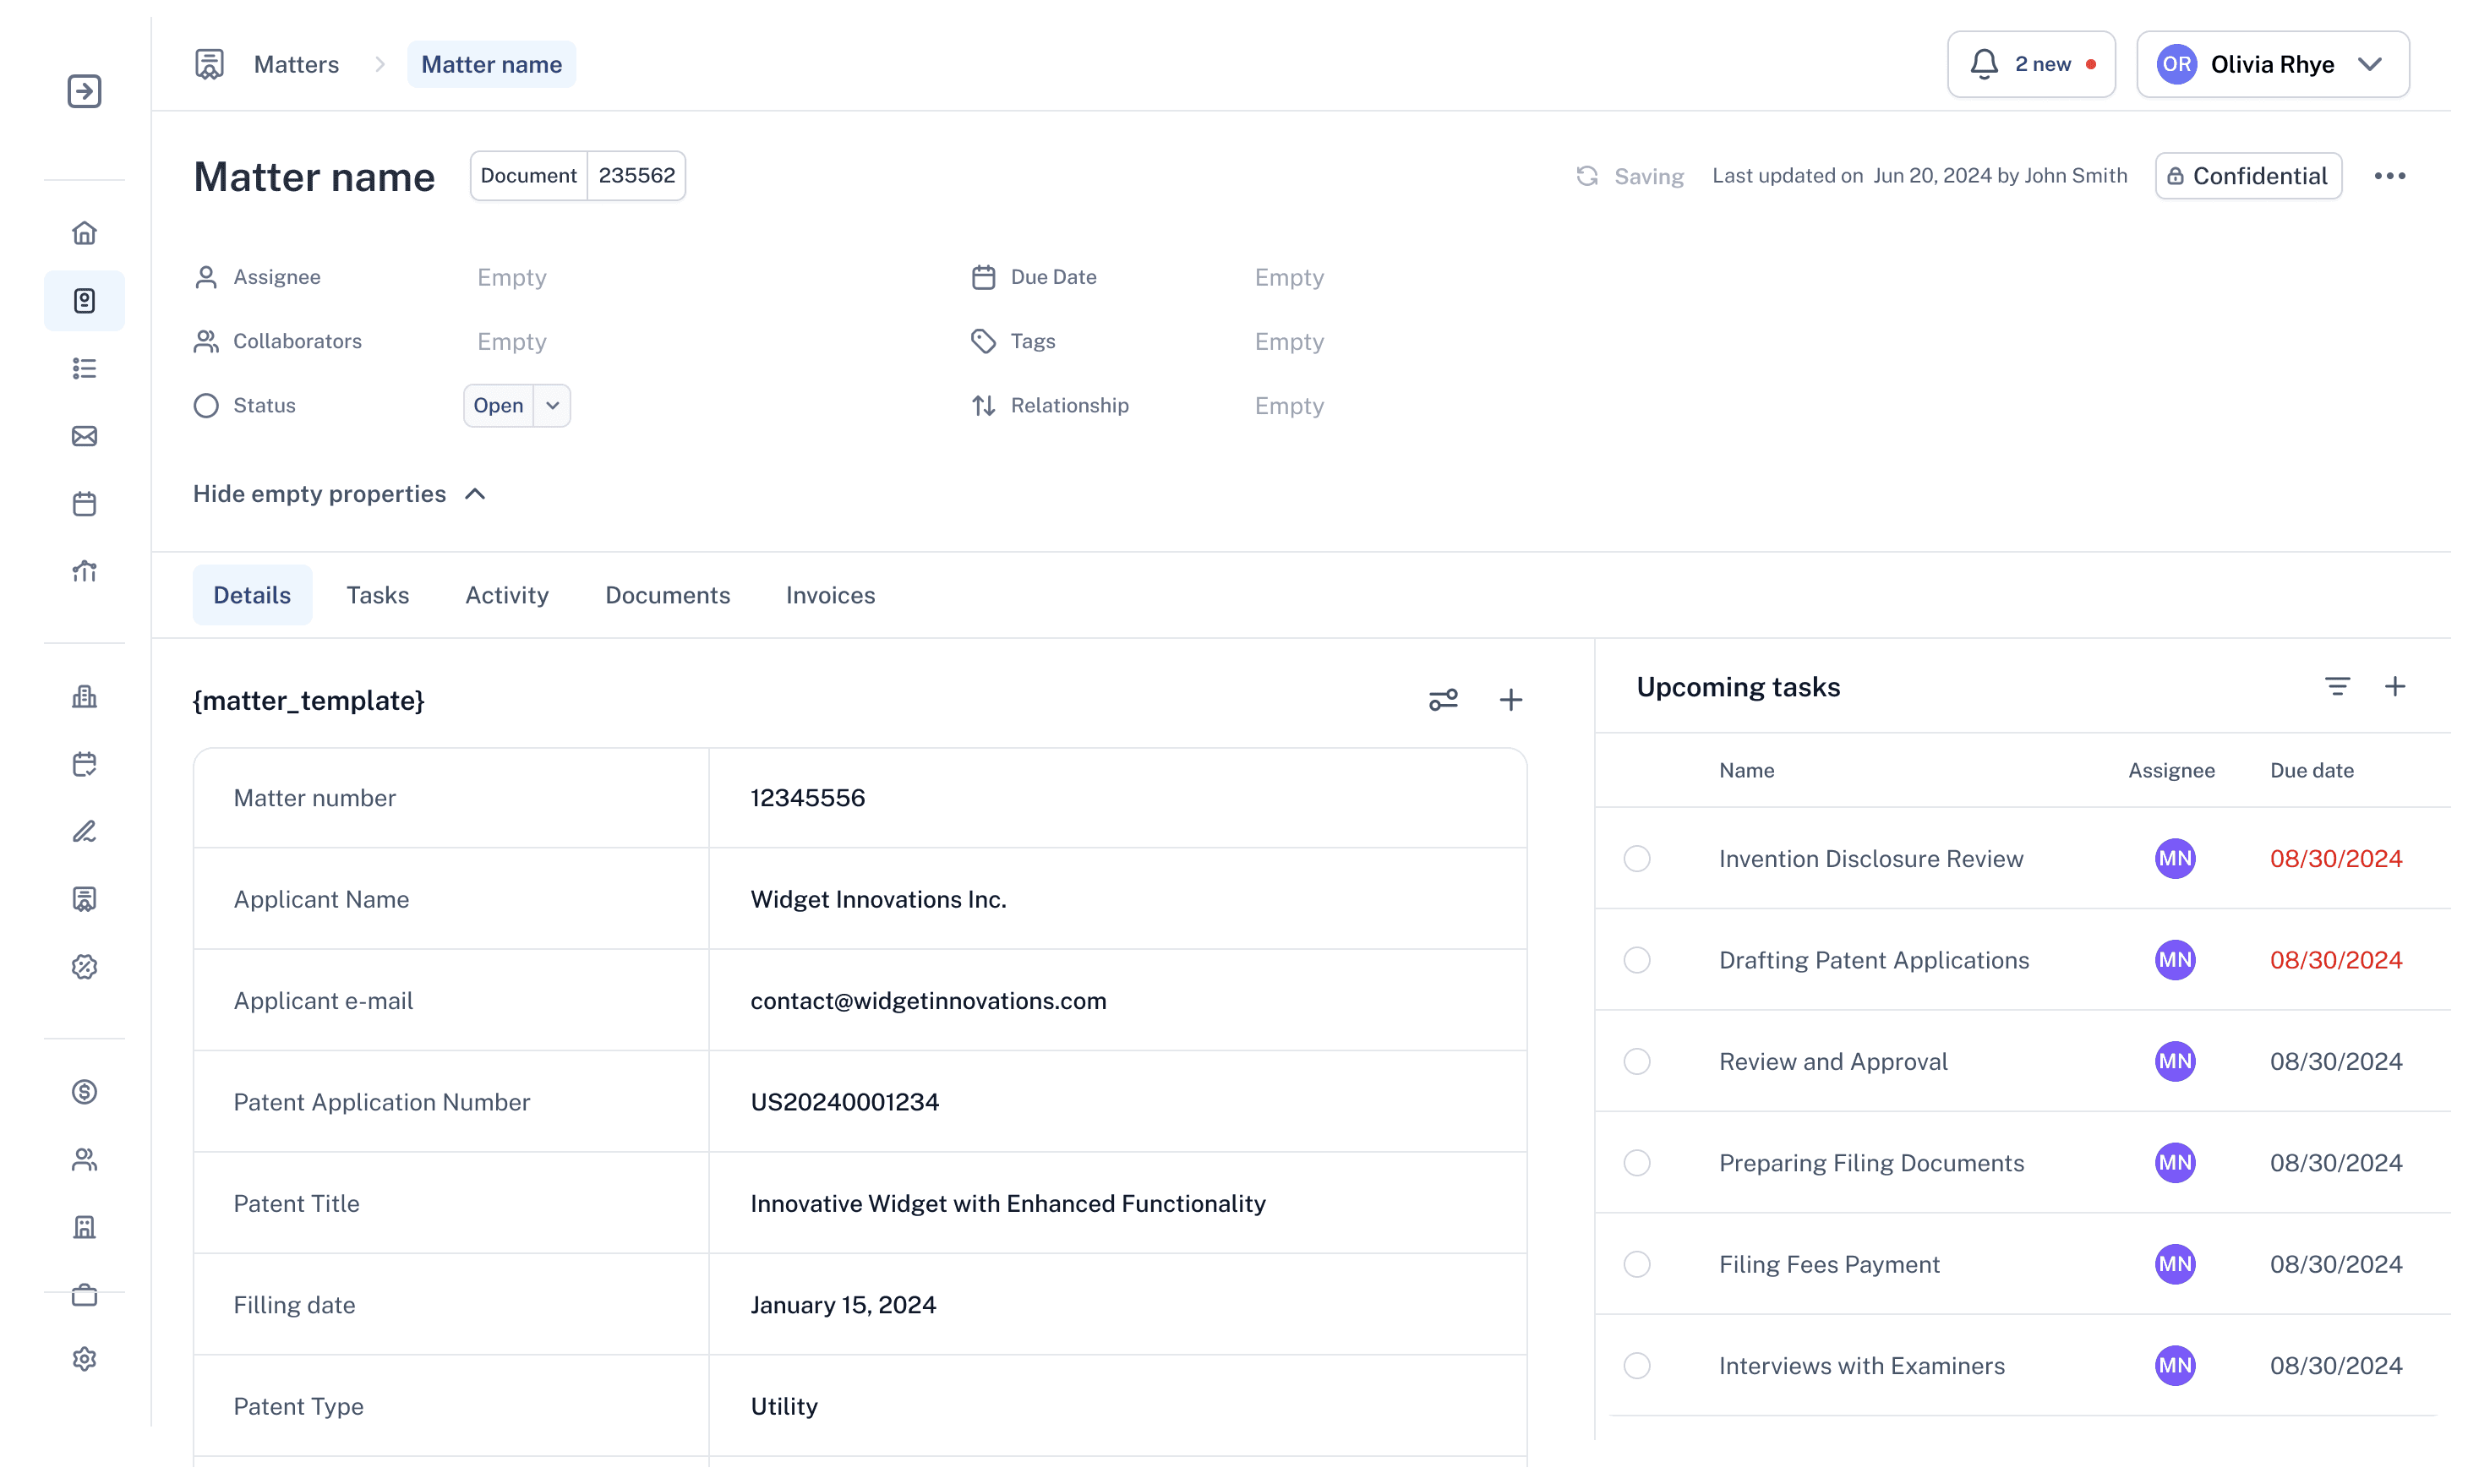Viewport: 2468px width, 1484px height.
Task: Mark Invention Disclosure Review as done
Action: pyautogui.click(x=1637, y=859)
